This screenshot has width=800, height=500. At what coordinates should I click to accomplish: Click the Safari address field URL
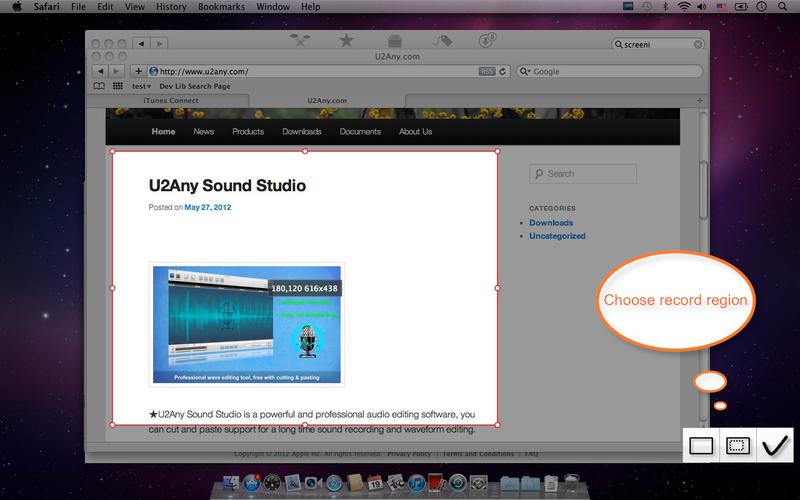[x=204, y=71]
